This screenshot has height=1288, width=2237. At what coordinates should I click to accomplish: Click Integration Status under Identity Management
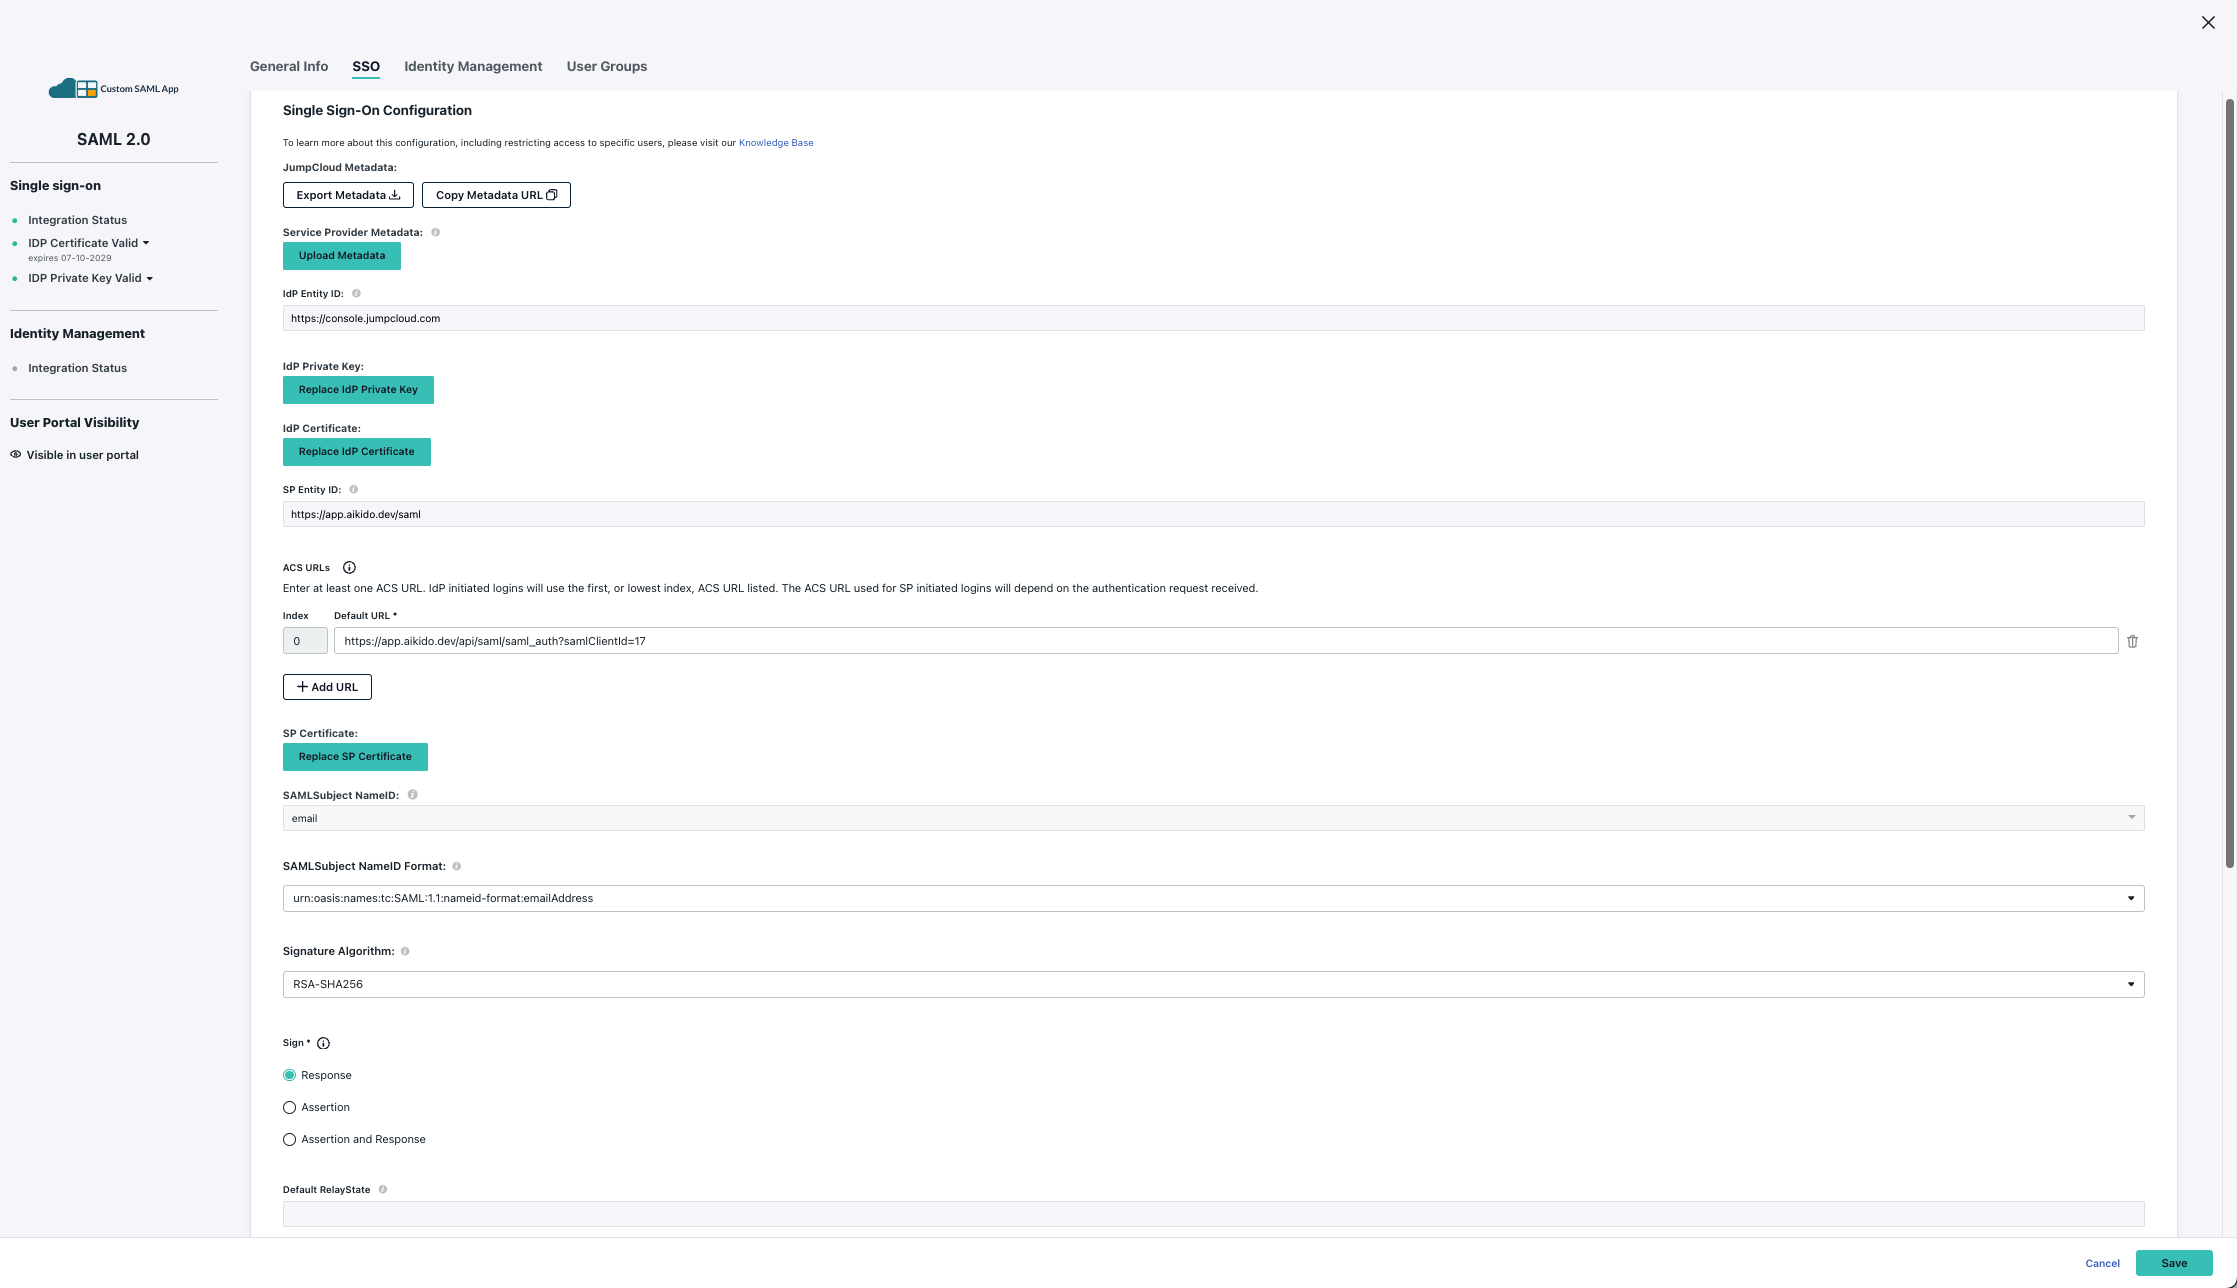point(77,368)
